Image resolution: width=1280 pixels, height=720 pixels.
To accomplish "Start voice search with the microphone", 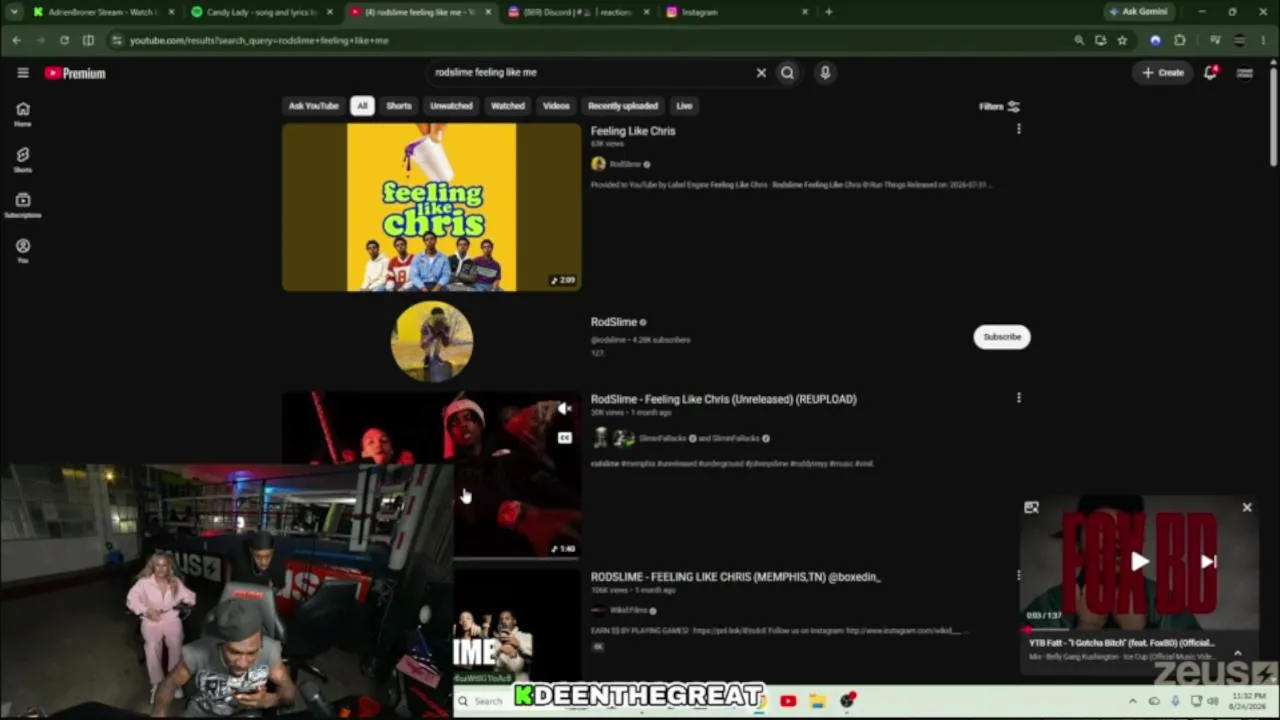I will 825,73.
